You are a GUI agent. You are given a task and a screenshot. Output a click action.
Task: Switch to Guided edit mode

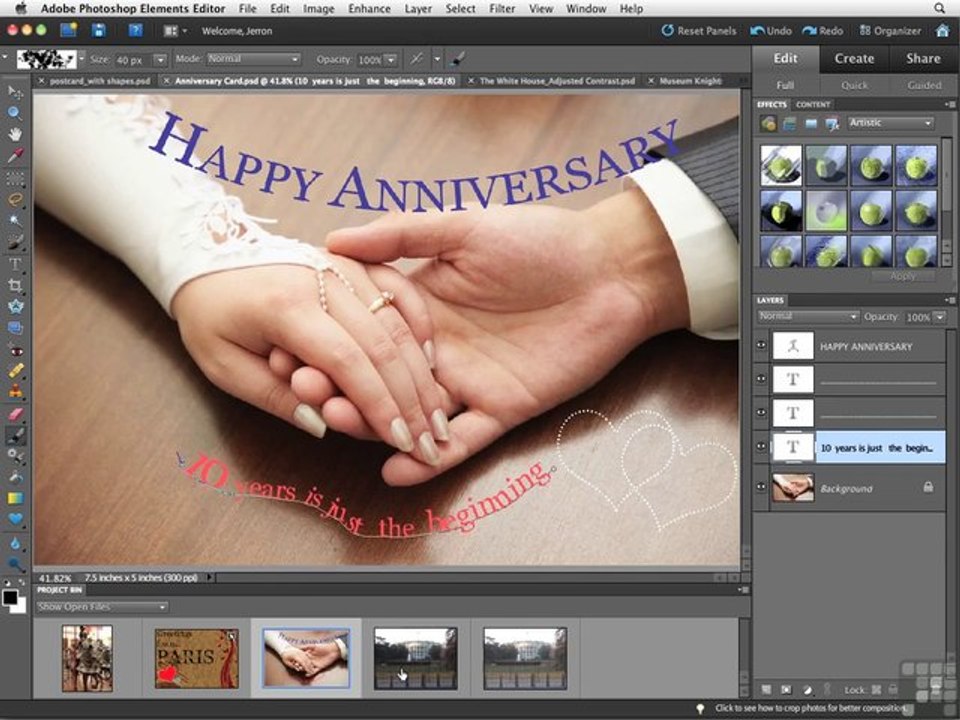[924, 85]
